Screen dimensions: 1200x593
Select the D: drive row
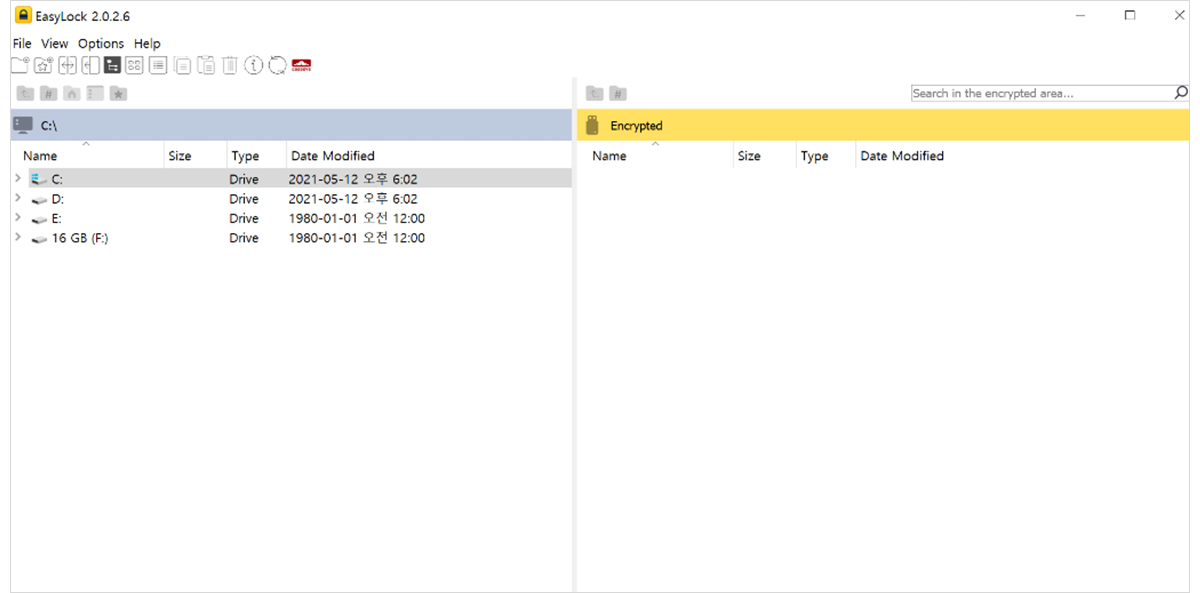click(291, 198)
